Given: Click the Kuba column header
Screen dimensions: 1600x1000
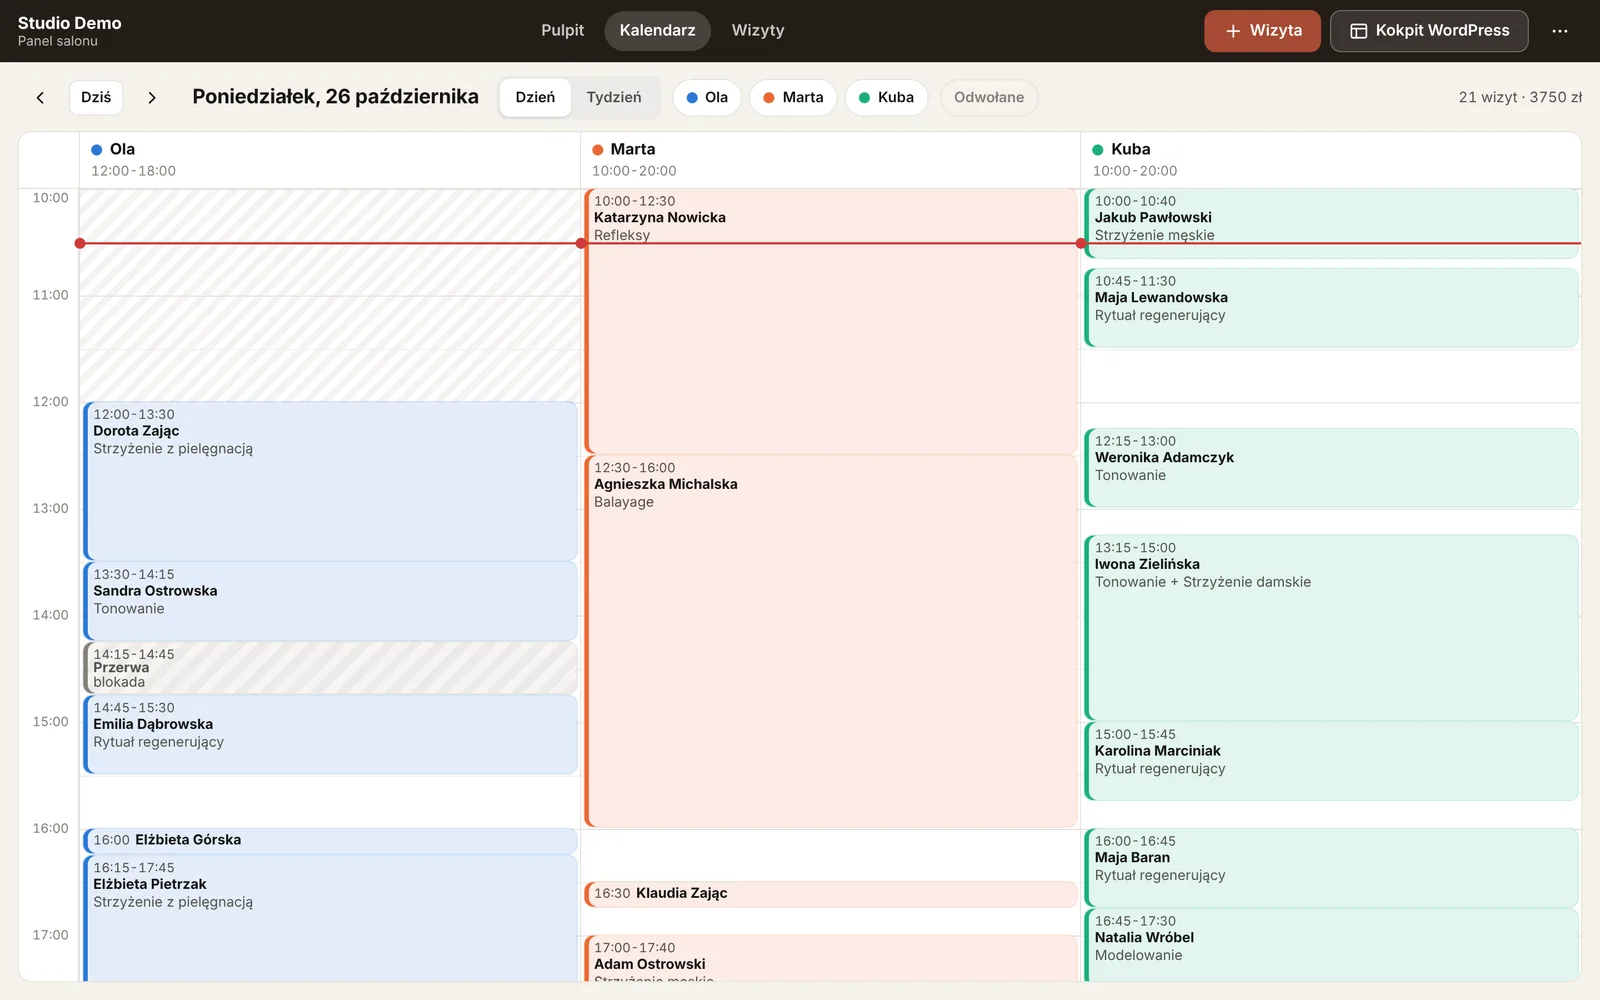Looking at the screenshot, I should (1331, 160).
